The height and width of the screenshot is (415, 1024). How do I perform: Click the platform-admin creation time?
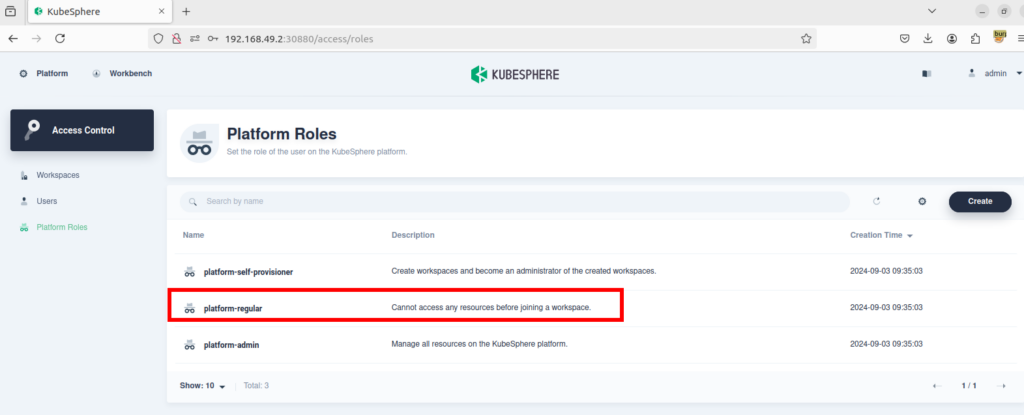coord(885,344)
